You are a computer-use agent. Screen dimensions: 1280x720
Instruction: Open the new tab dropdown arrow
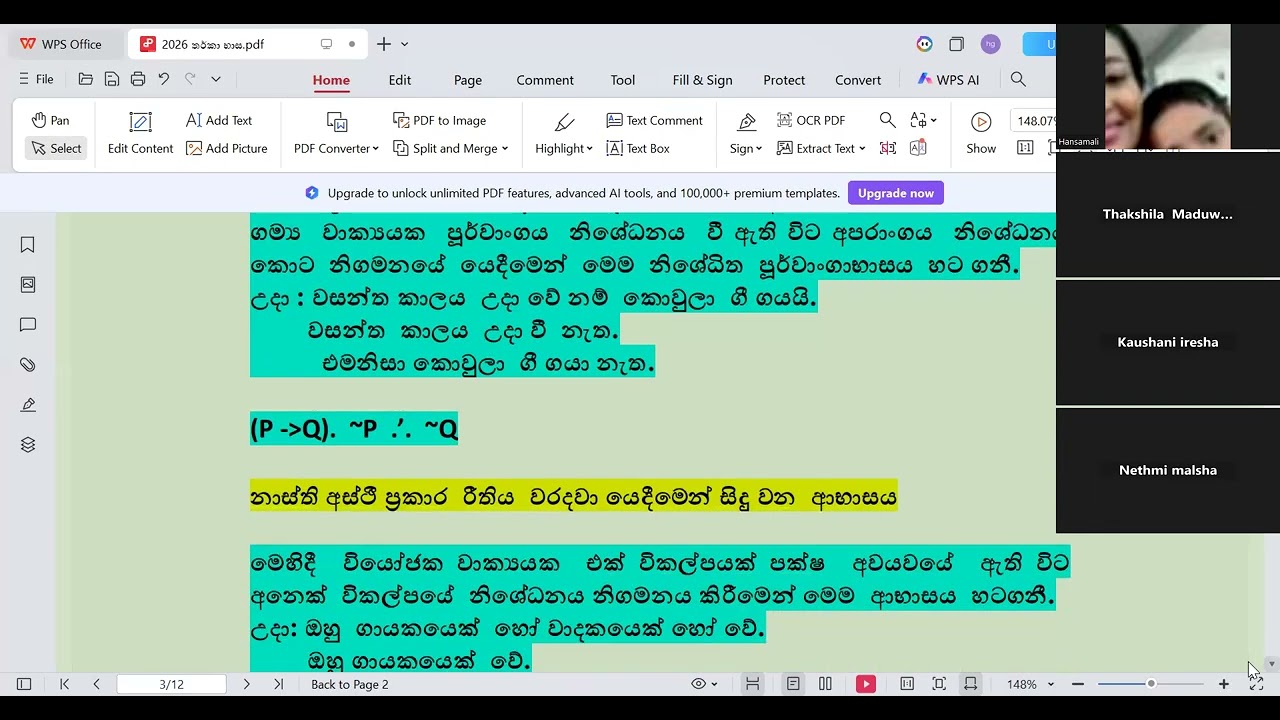404,44
